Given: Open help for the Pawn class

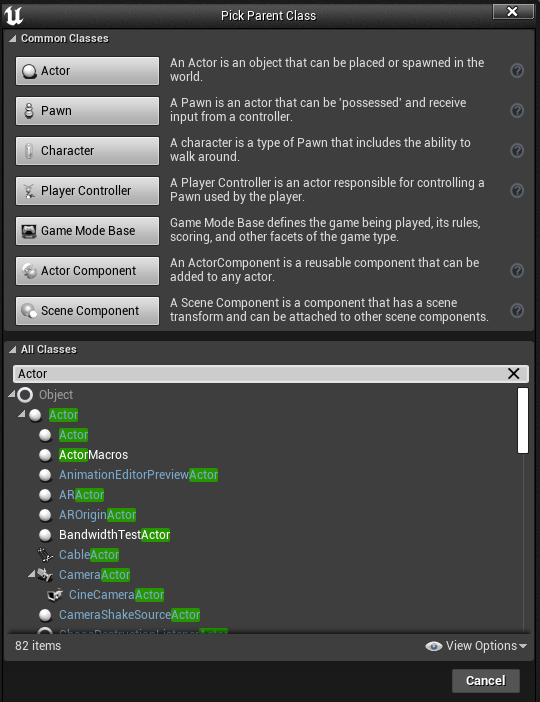Looking at the screenshot, I should tap(517, 111).
